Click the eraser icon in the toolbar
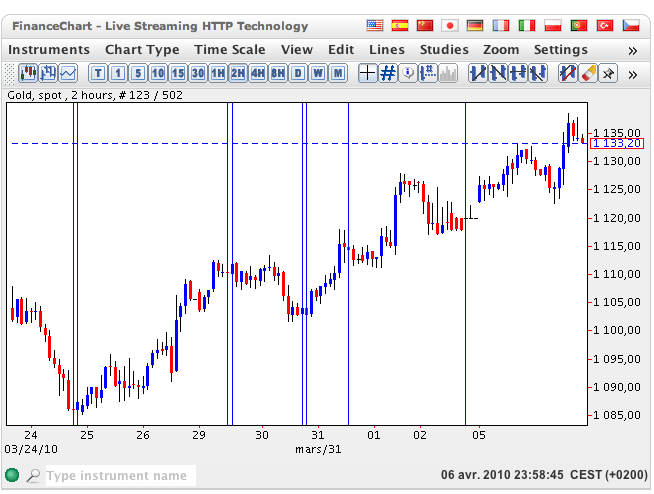 (588, 72)
